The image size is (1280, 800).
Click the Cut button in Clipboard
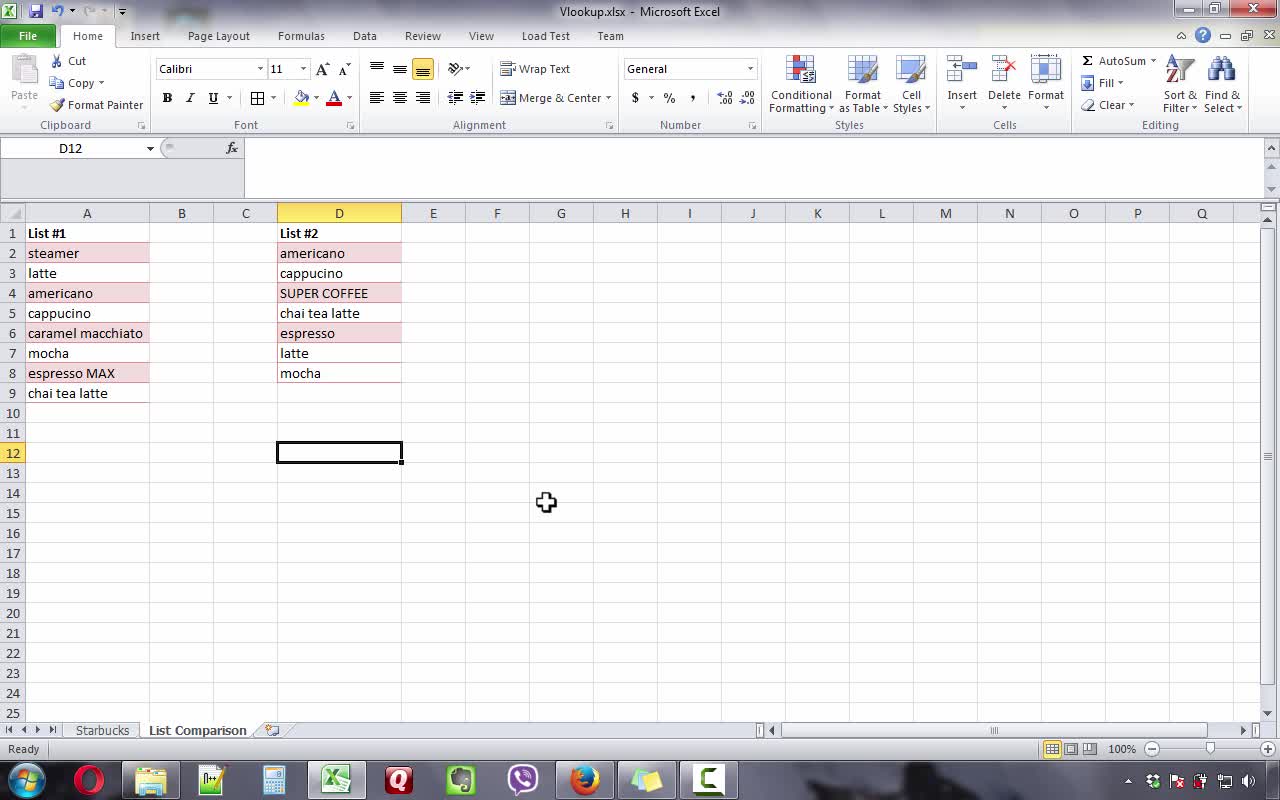[x=68, y=61]
